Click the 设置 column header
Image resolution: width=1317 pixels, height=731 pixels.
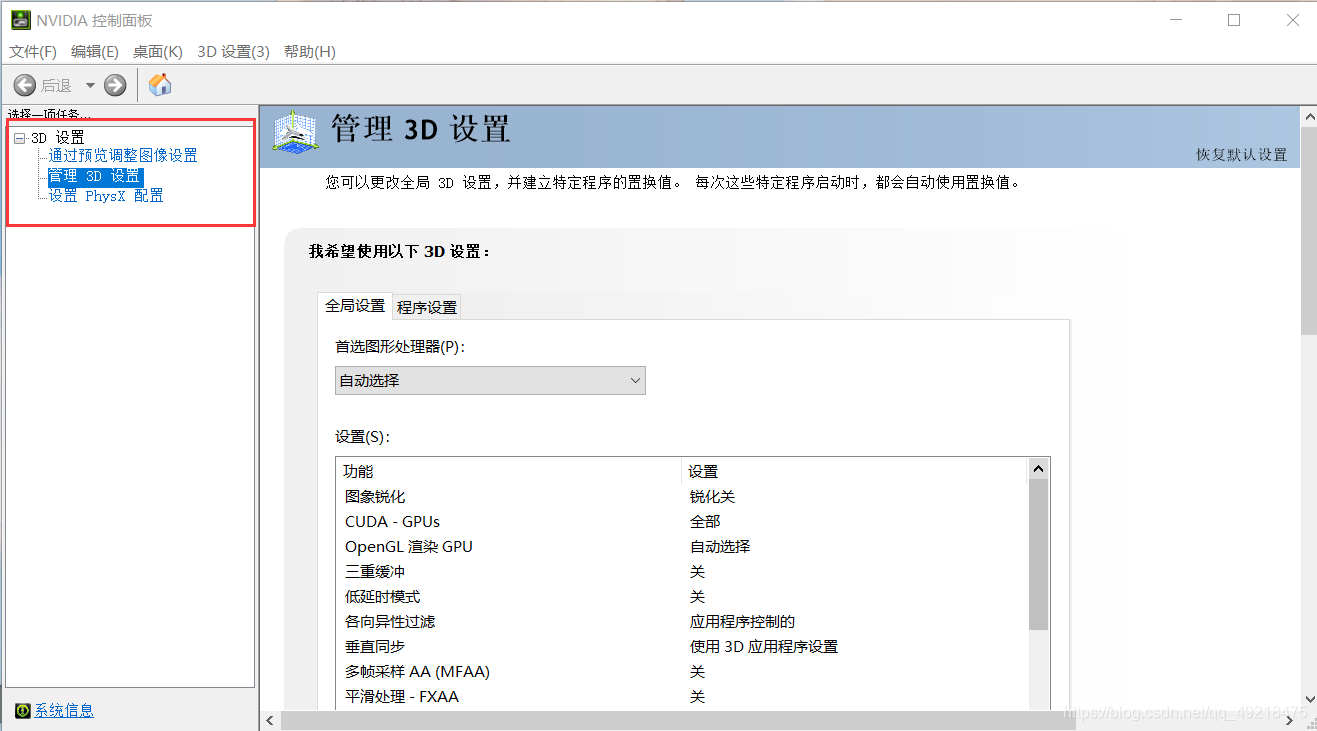pos(855,471)
